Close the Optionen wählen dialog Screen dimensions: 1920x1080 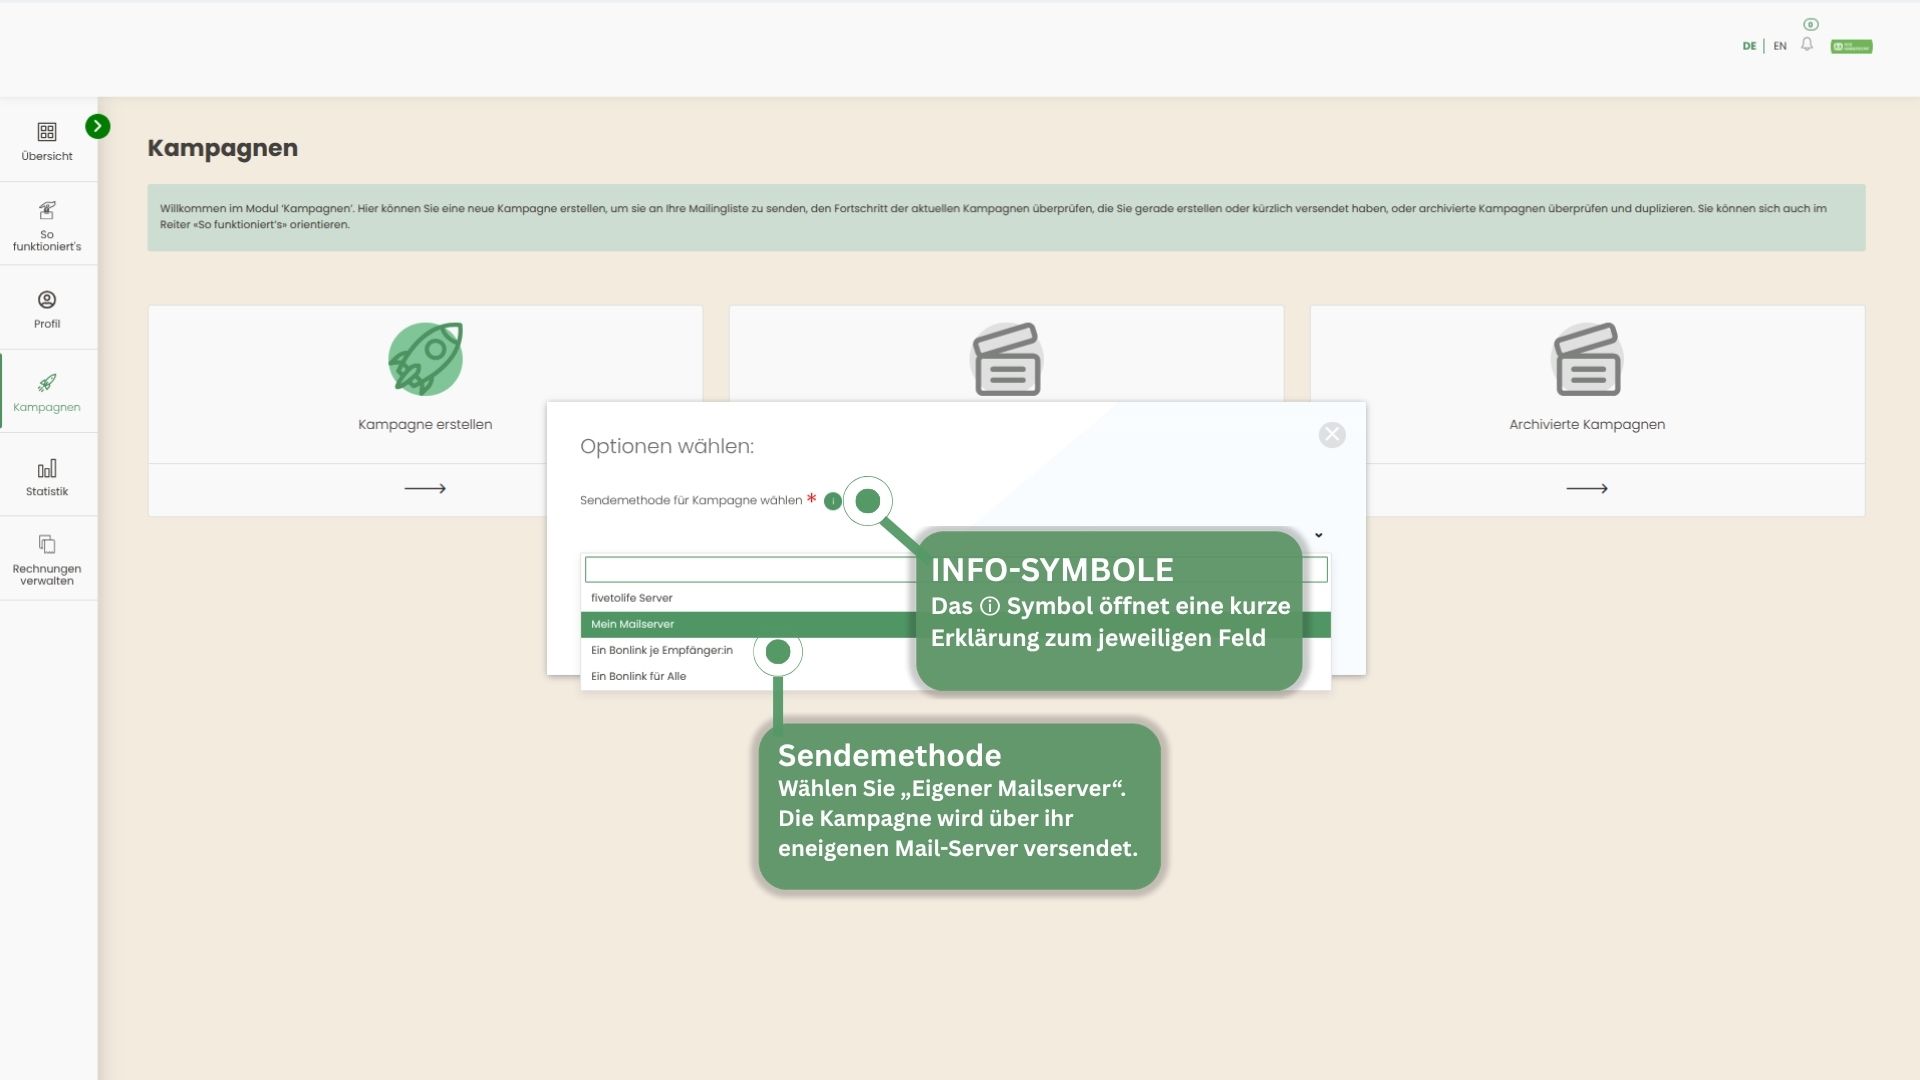click(x=1332, y=435)
